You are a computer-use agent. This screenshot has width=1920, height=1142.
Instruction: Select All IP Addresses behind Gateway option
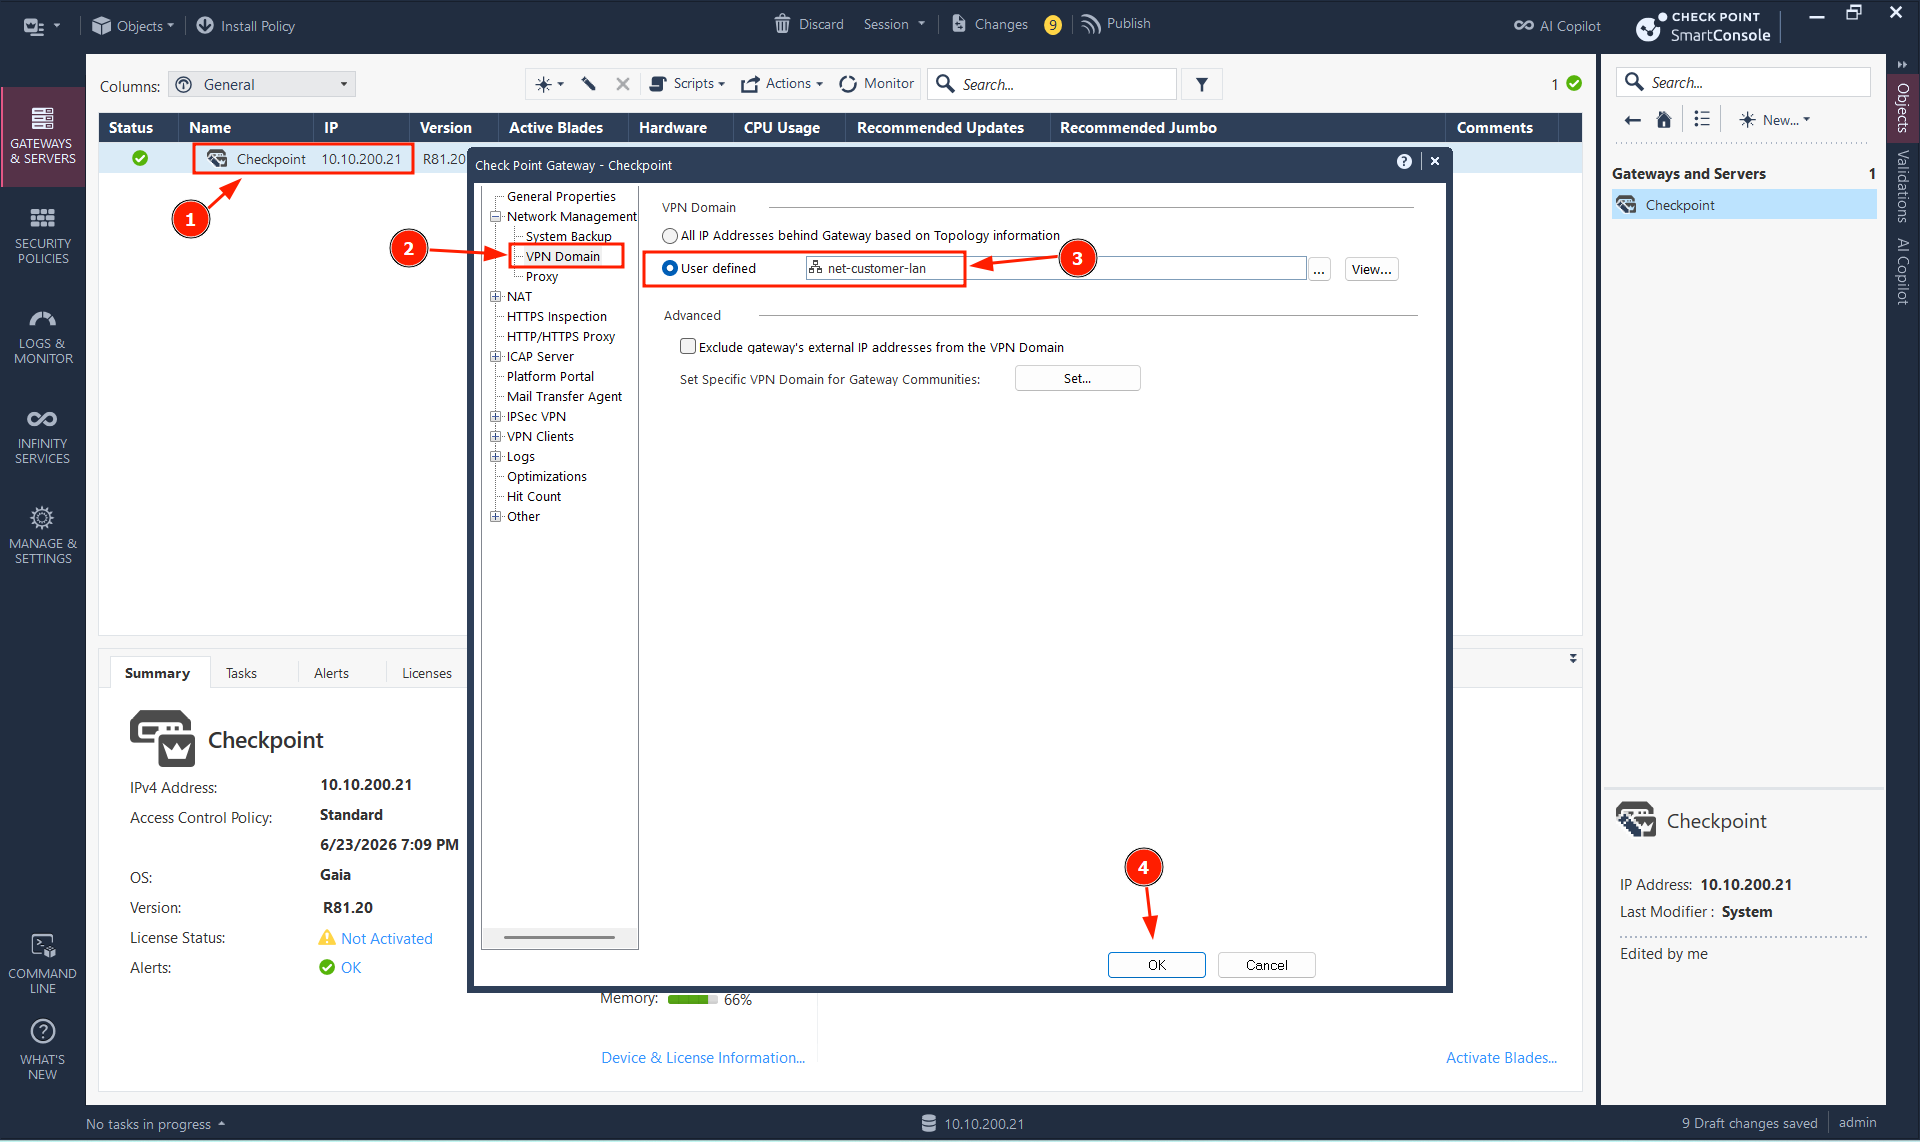pyautogui.click(x=670, y=236)
